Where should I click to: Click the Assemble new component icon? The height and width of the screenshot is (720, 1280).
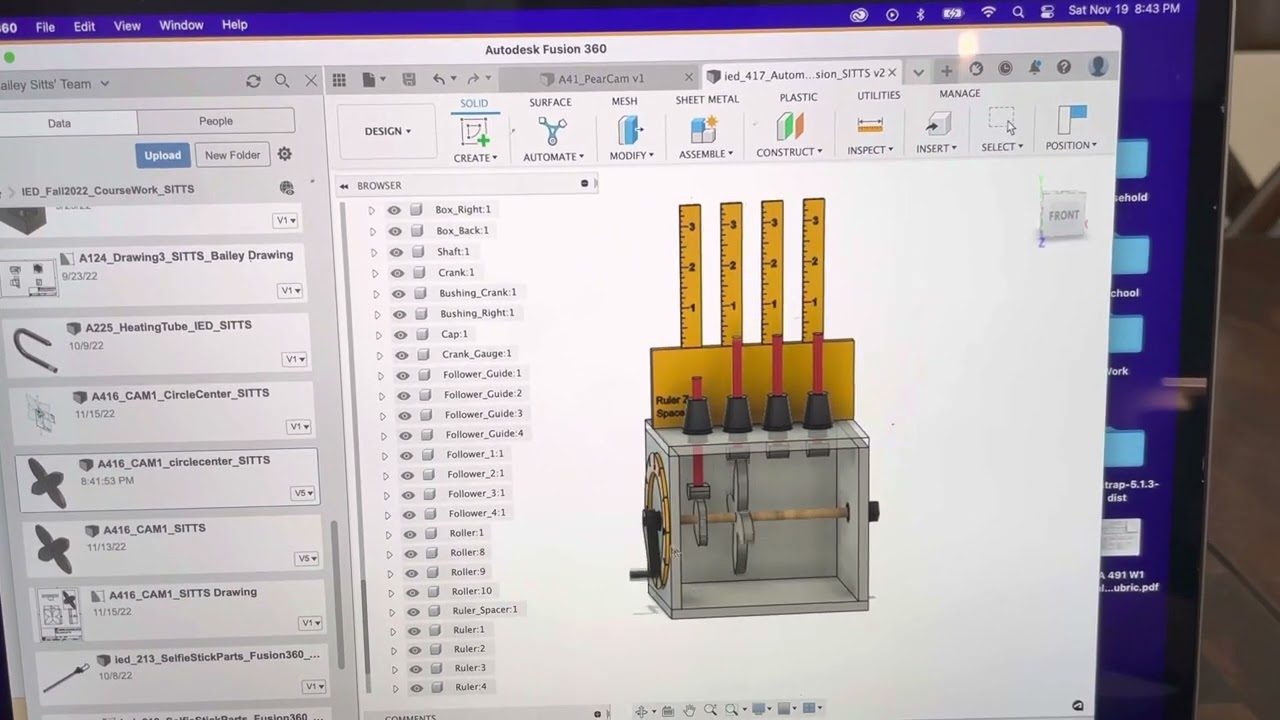tap(704, 129)
